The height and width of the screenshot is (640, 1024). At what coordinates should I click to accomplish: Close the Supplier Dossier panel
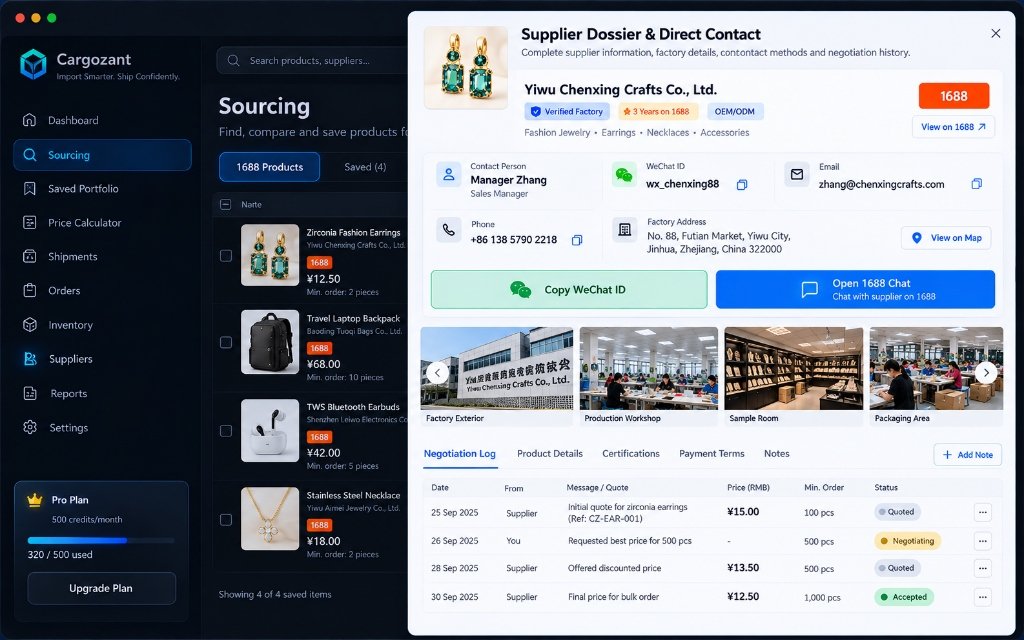pyautogui.click(x=995, y=33)
